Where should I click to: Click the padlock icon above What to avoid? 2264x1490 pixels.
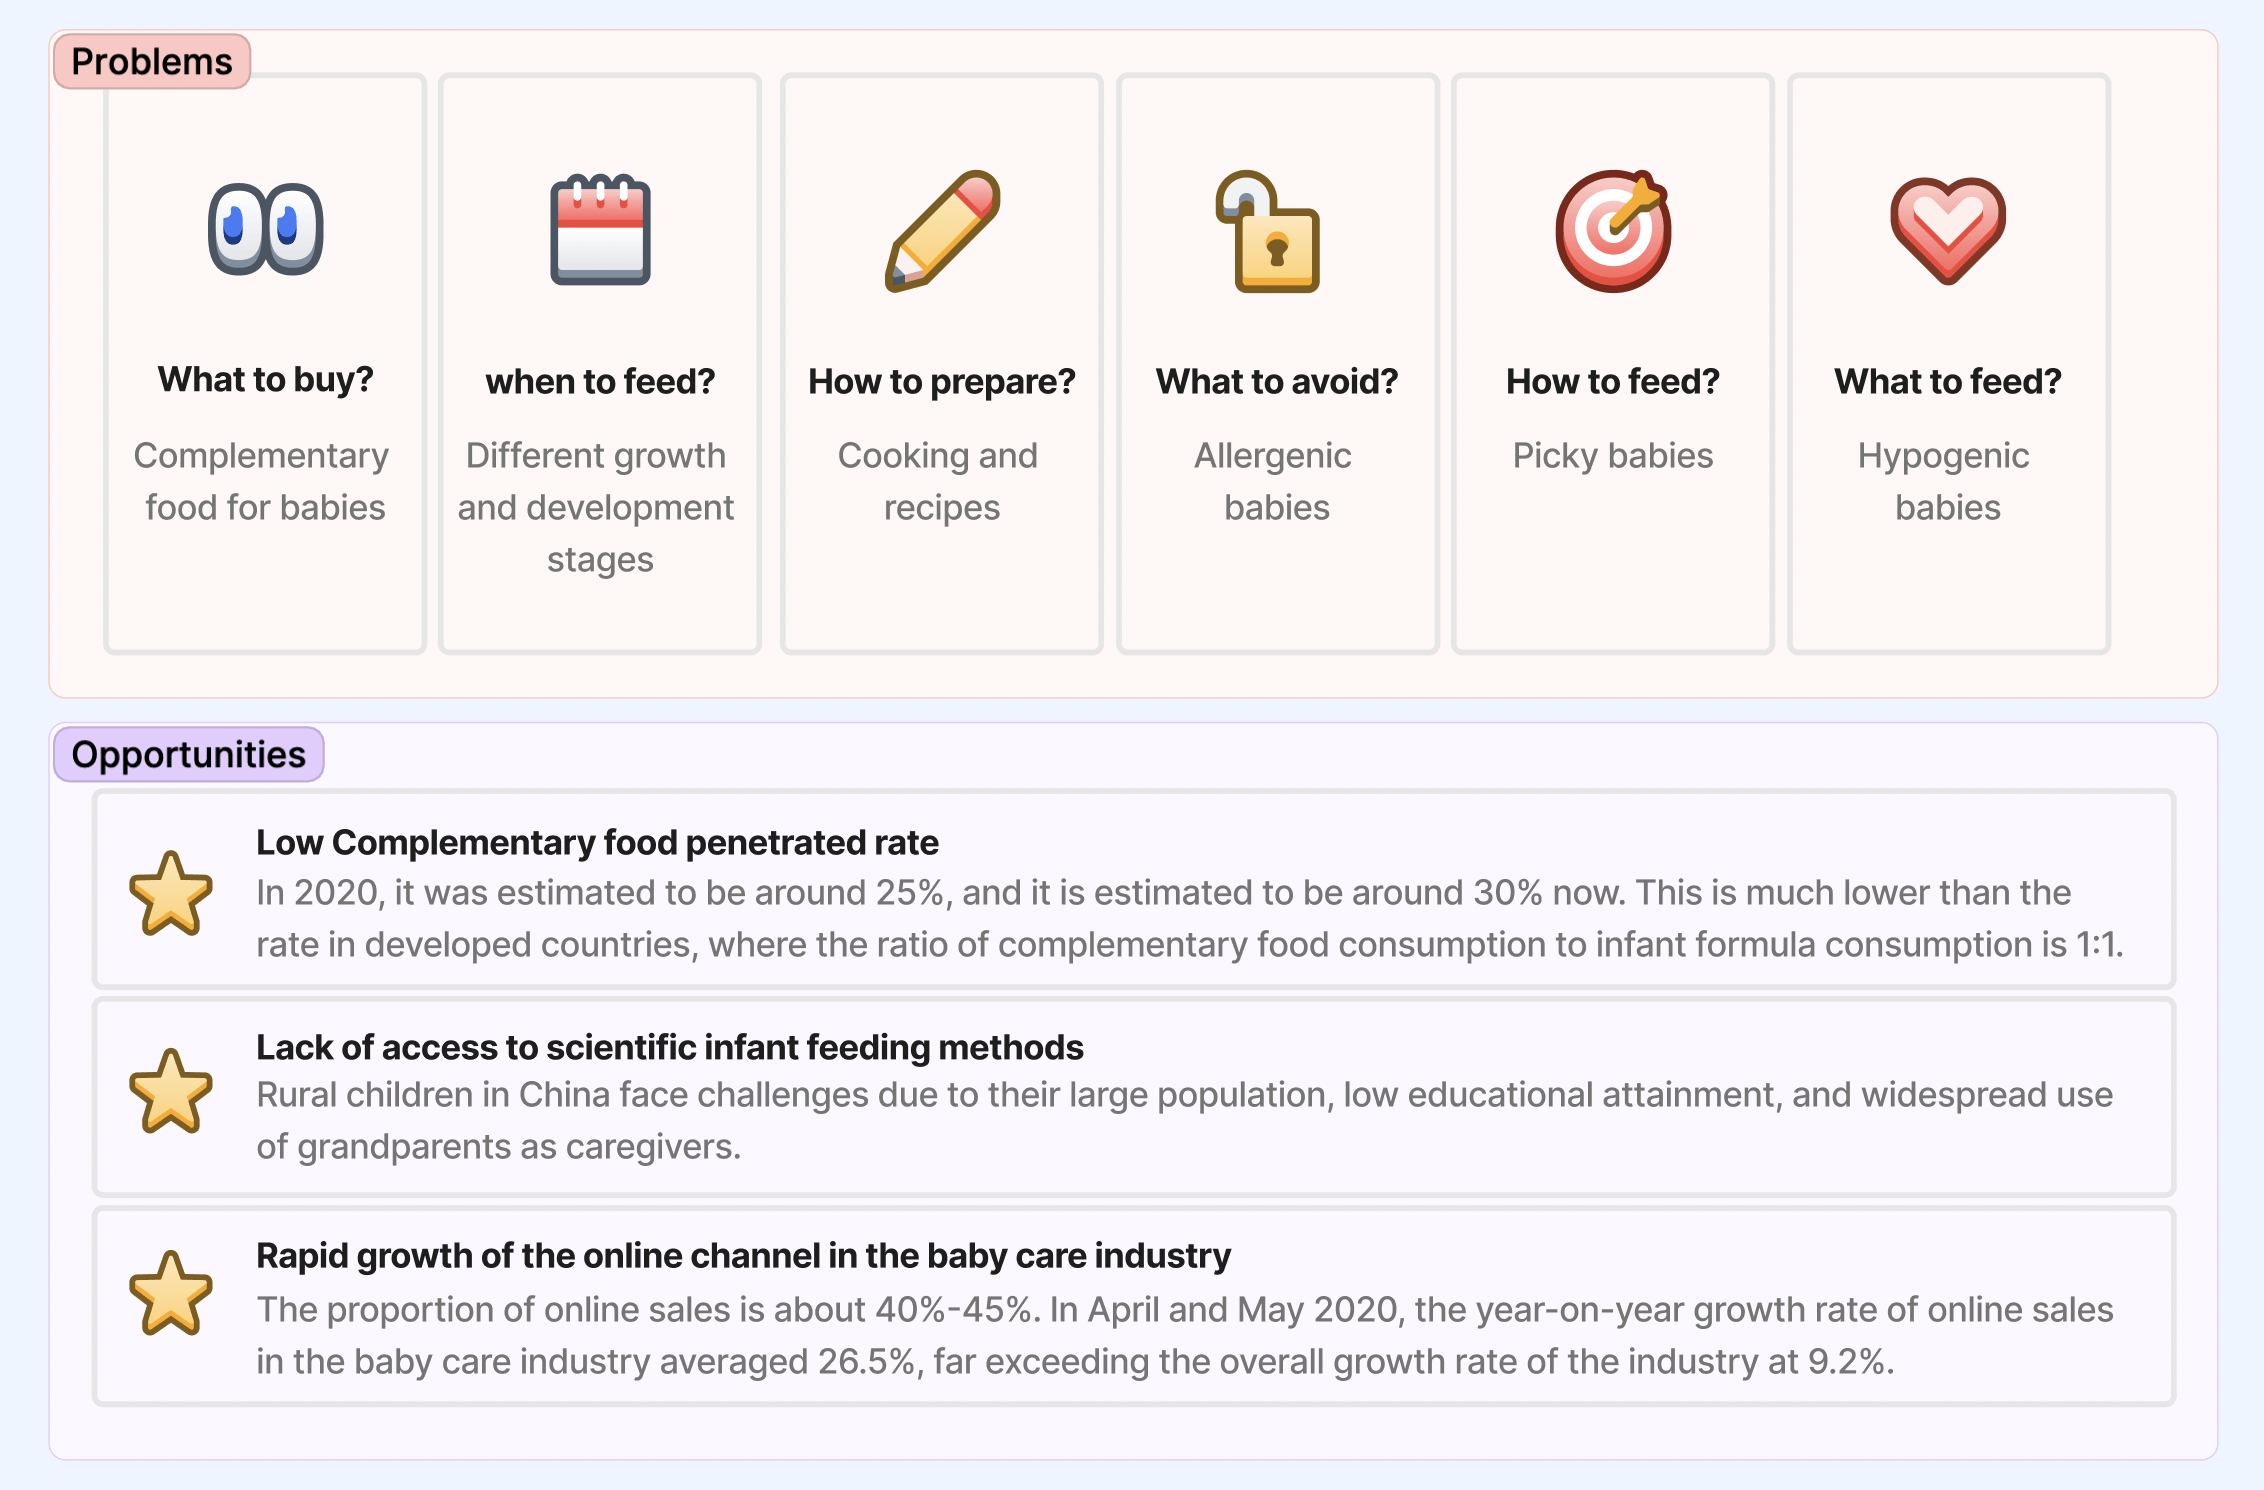pyautogui.click(x=1269, y=232)
